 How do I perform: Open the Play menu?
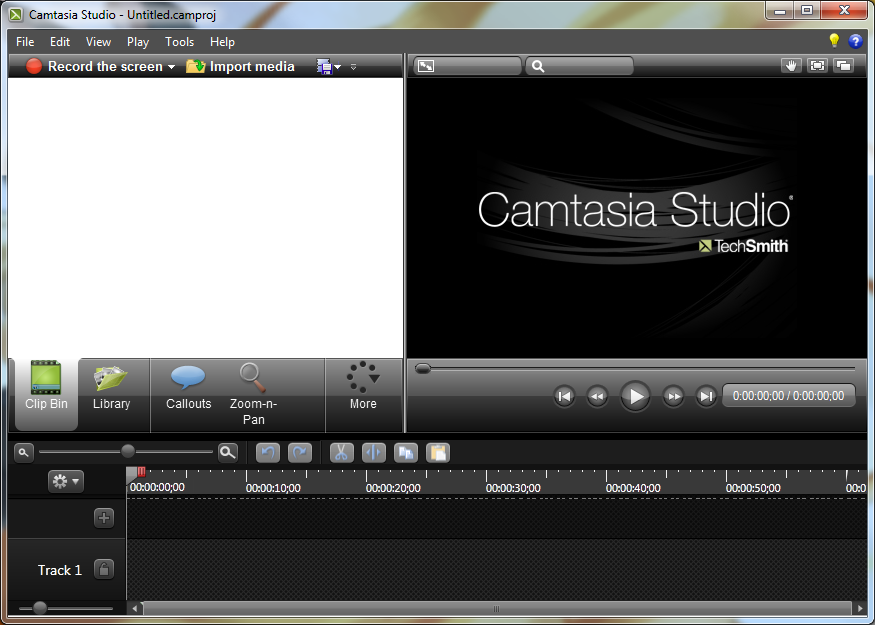(138, 42)
